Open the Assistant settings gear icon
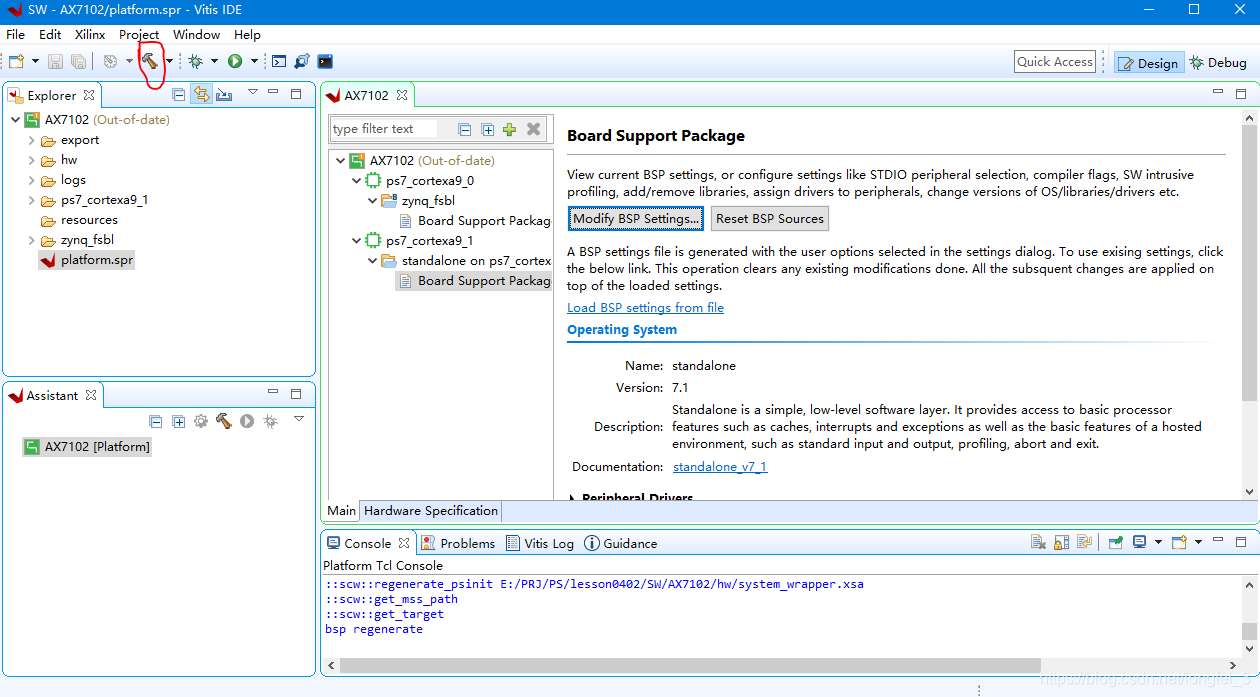Screen dimensions: 1260x697 tap(201, 421)
